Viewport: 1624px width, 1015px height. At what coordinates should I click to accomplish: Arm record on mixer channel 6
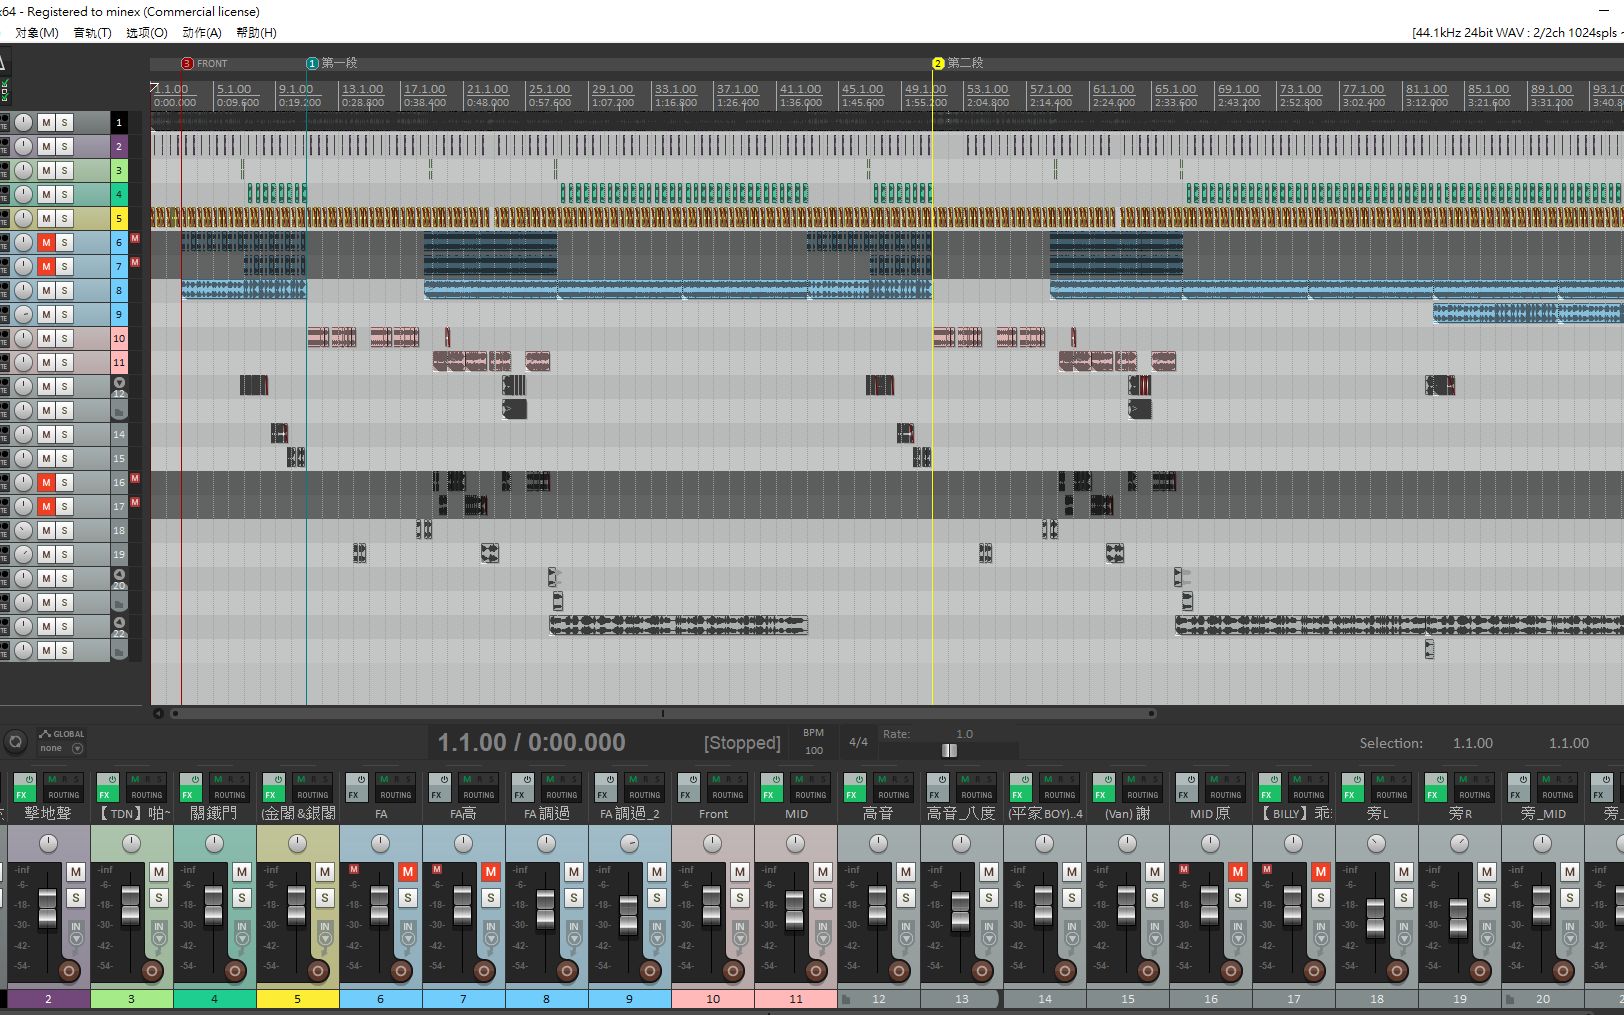click(x=401, y=970)
